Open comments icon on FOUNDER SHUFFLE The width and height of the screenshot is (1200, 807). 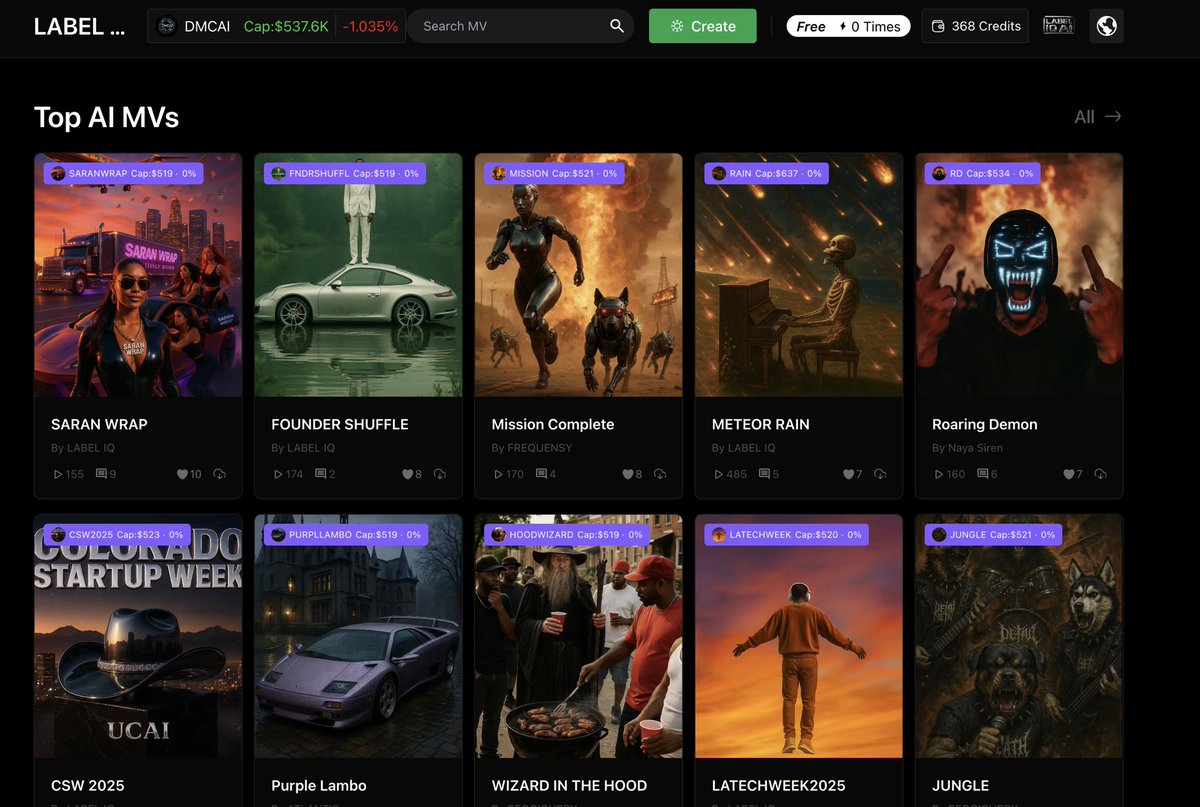pos(321,474)
